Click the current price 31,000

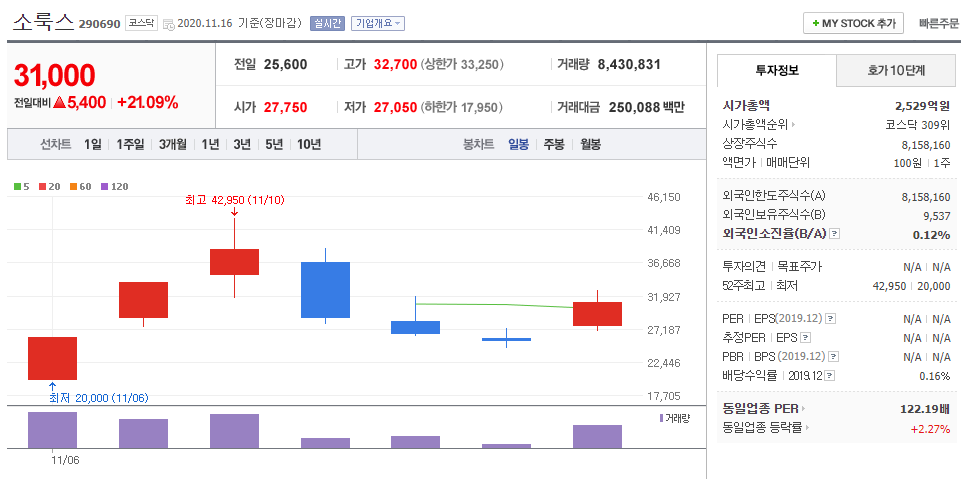pyautogui.click(x=55, y=75)
